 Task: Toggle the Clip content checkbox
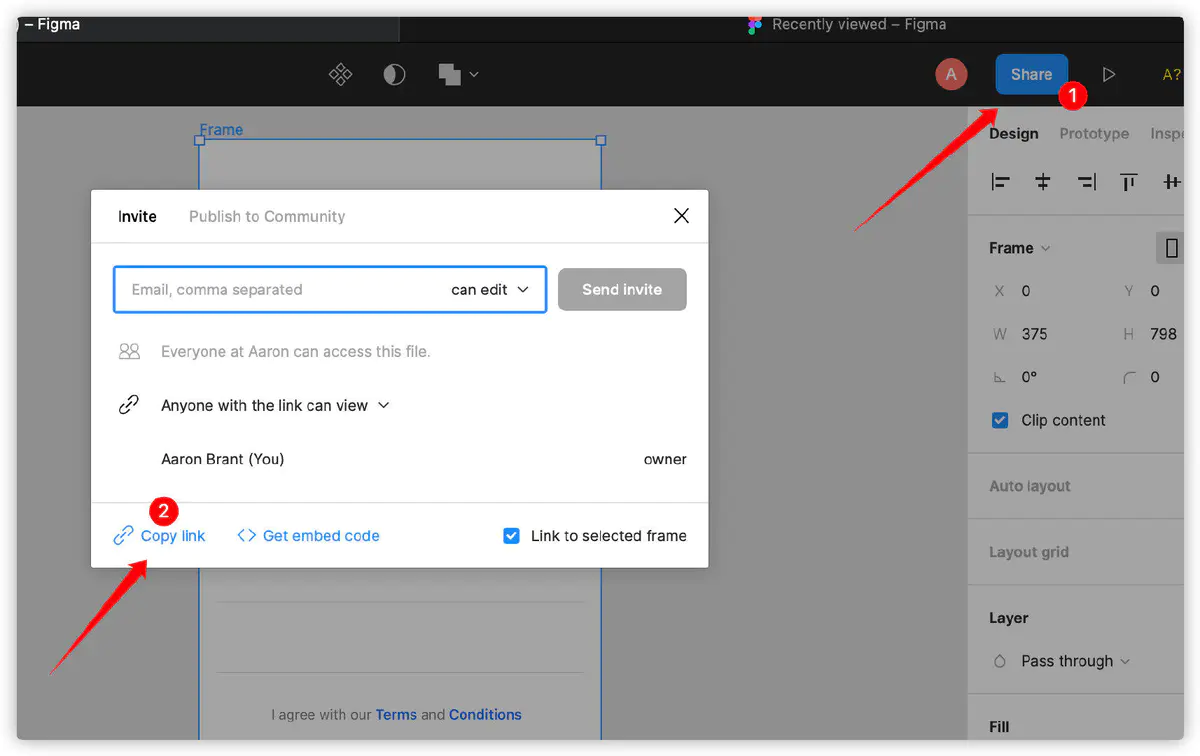pos(1000,420)
